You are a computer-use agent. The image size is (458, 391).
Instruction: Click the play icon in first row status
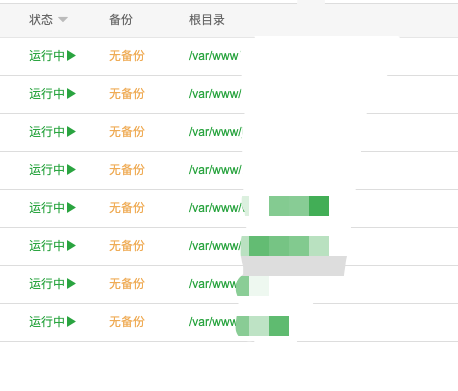pyautogui.click(x=71, y=56)
